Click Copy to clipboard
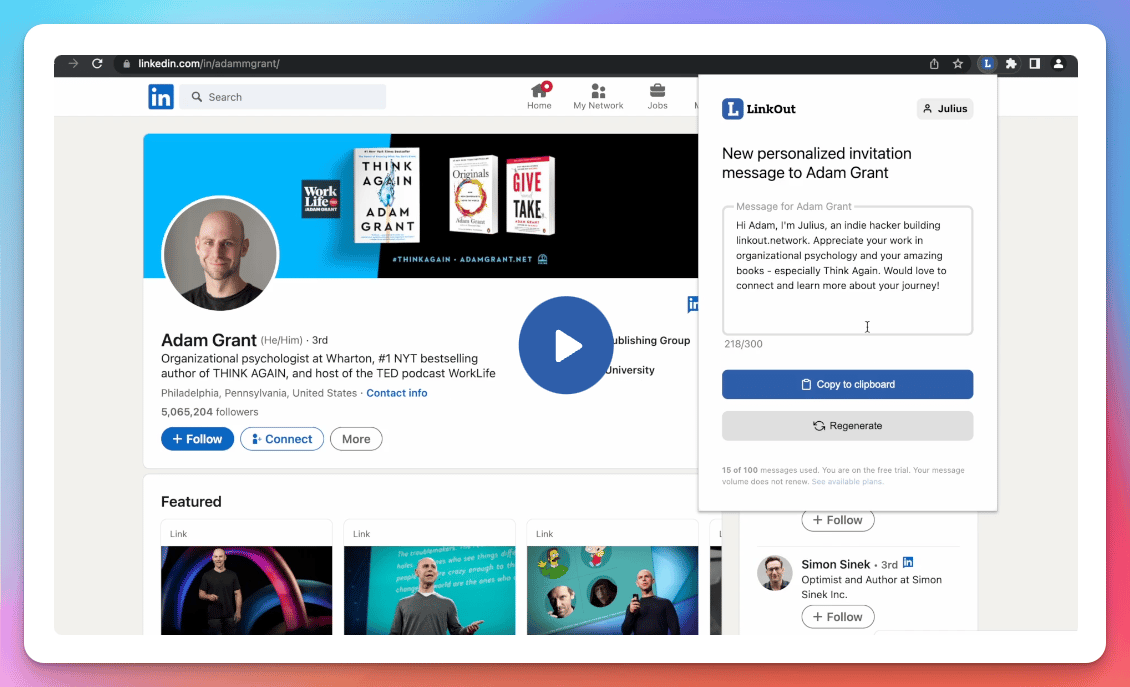This screenshot has height=687, width=1130. pos(848,384)
